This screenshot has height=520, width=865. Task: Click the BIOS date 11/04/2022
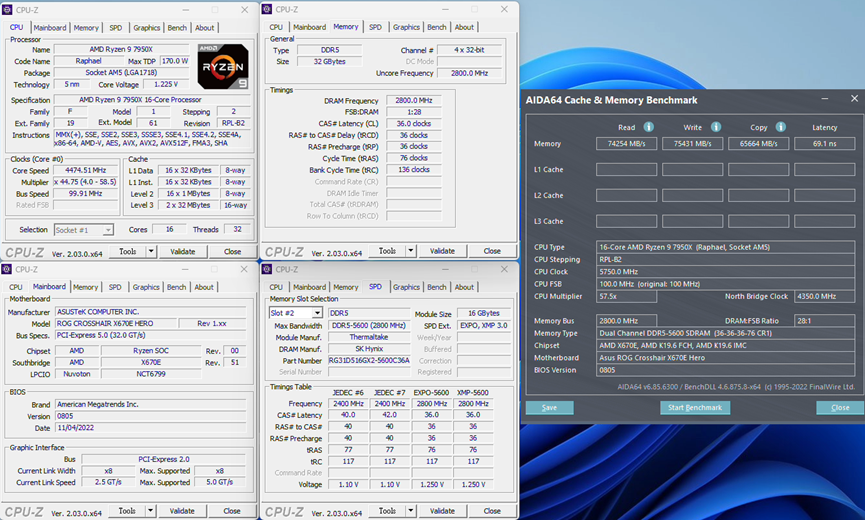[x=150, y=428]
